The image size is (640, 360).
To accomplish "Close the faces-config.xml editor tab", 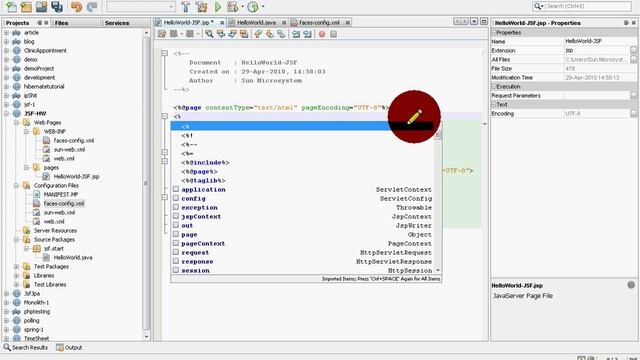I will tap(348, 23).
